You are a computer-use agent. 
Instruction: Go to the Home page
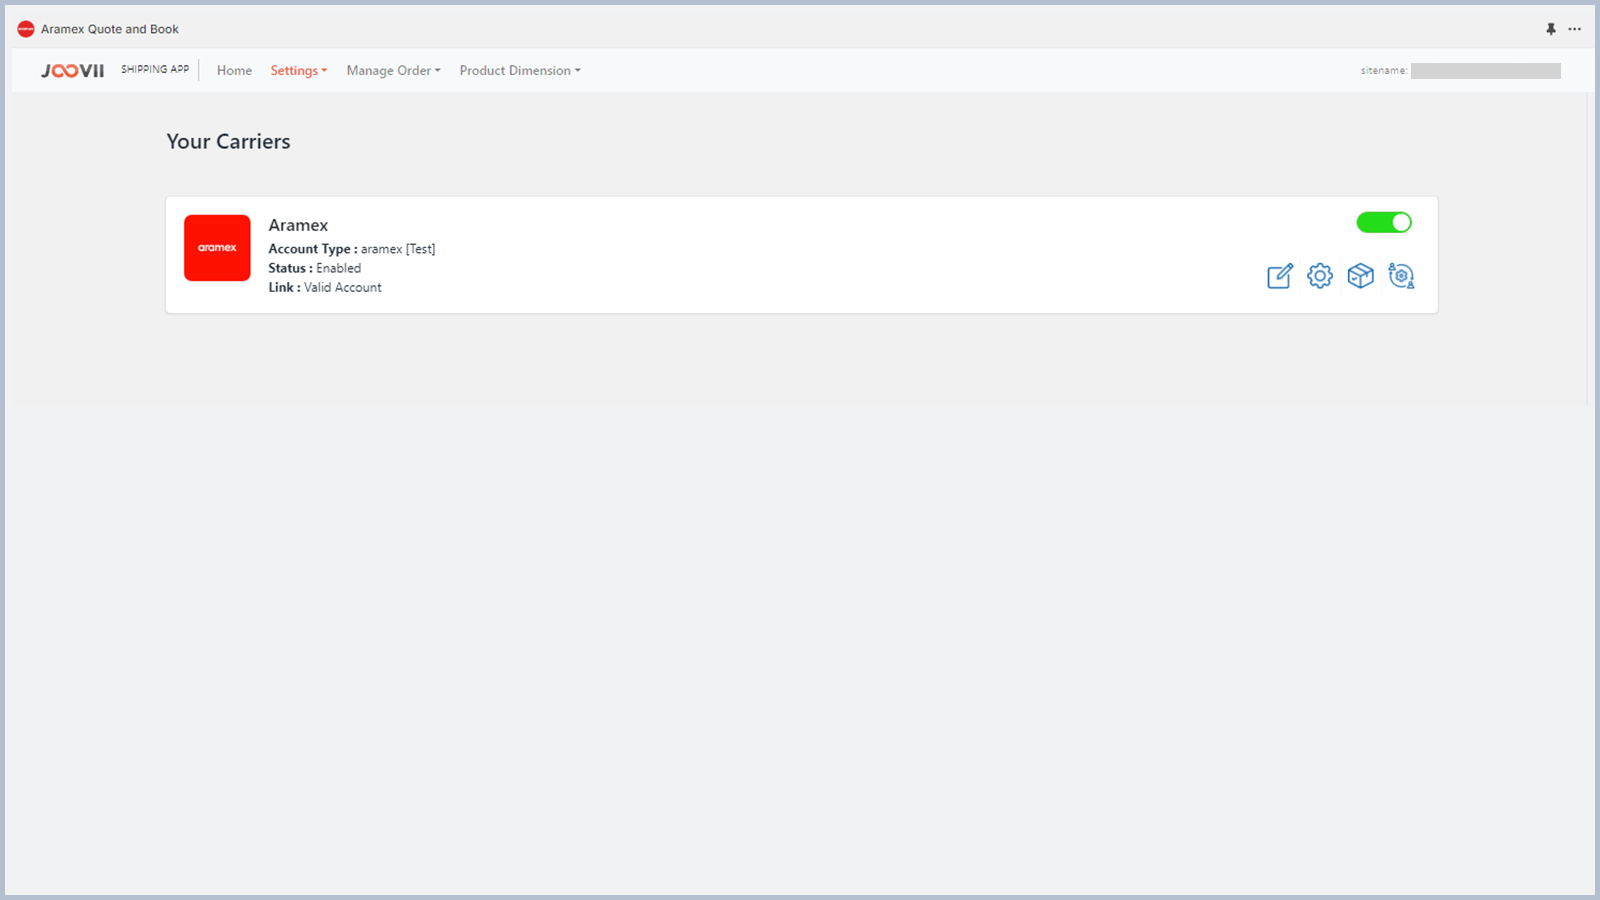234,71
